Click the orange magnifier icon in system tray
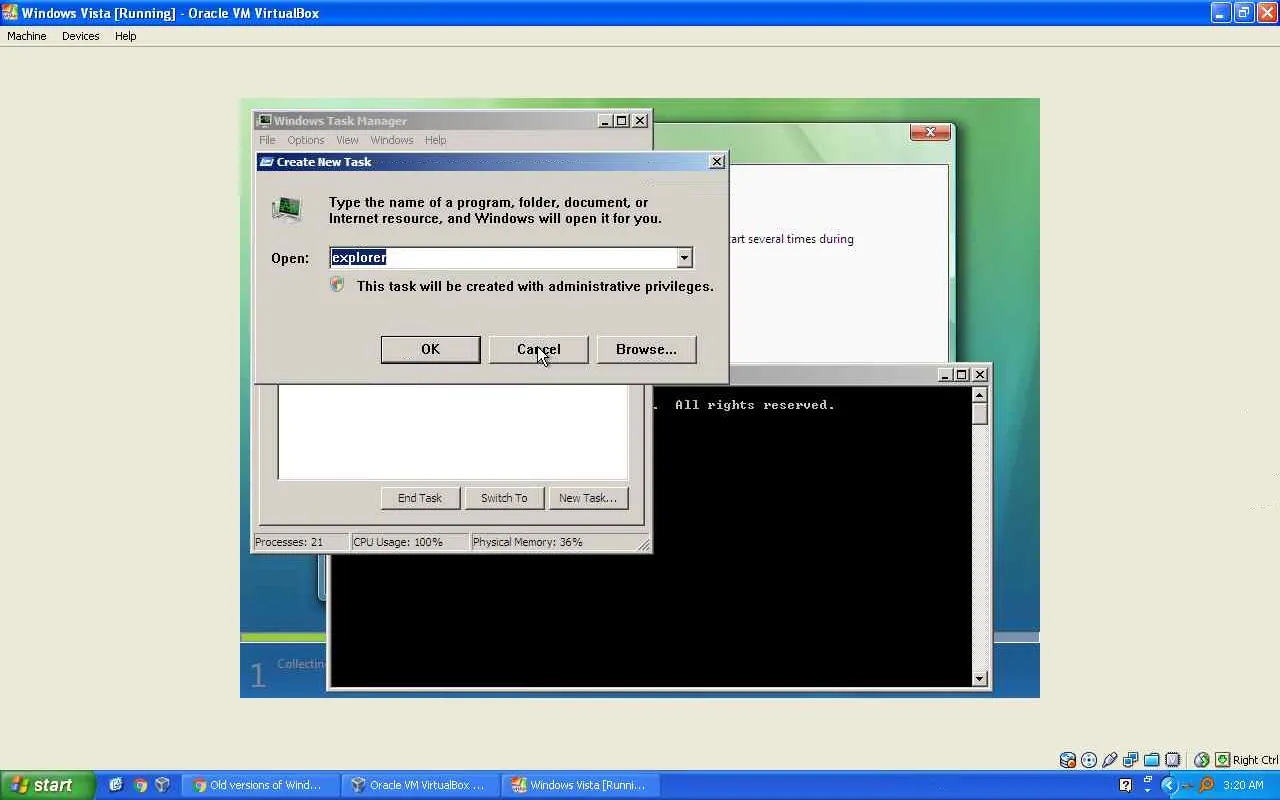1280x800 pixels. [1206, 785]
